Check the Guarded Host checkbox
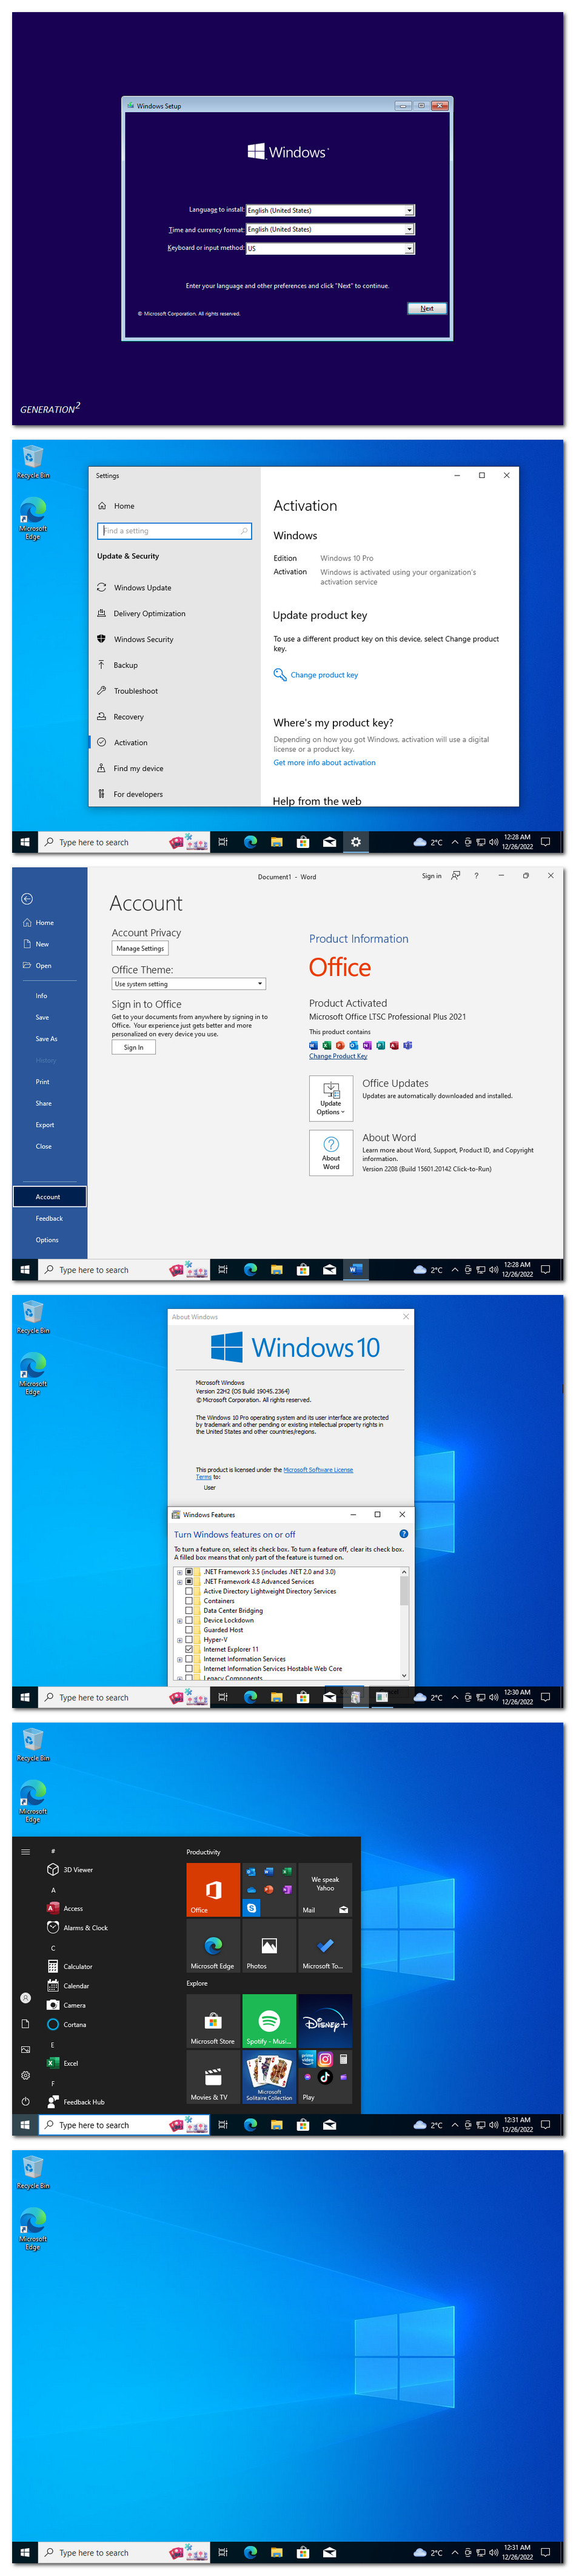576x2576 pixels. [189, 1629]
